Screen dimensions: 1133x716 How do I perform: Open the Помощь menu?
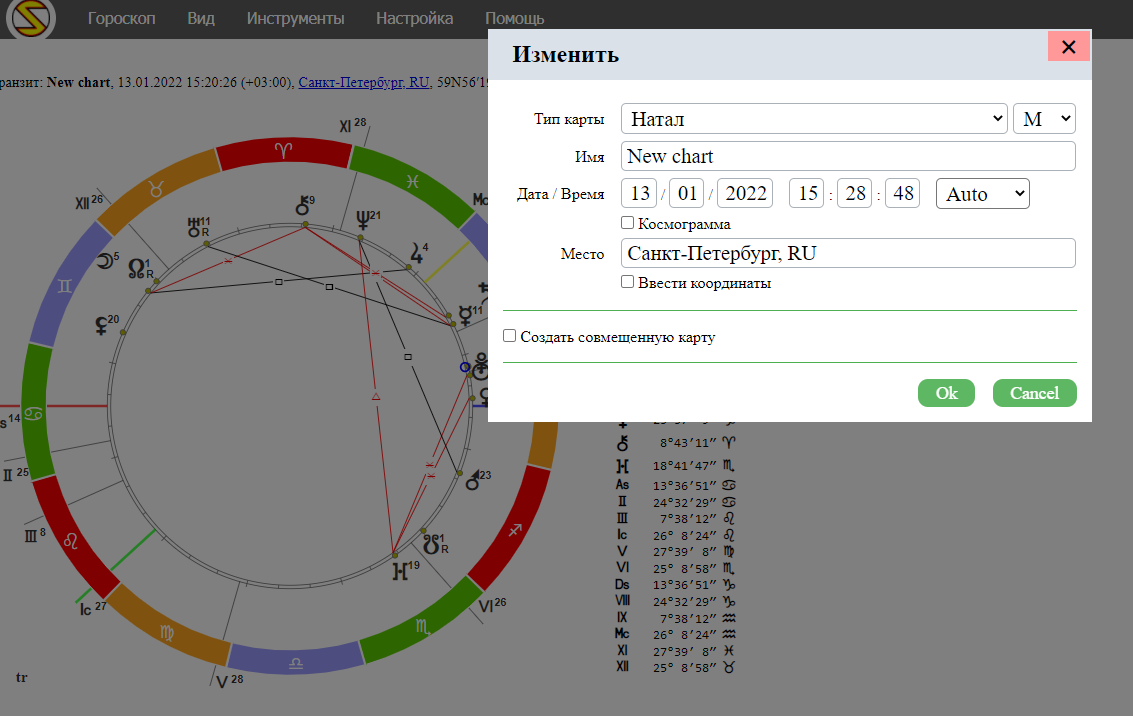point(514,18)
